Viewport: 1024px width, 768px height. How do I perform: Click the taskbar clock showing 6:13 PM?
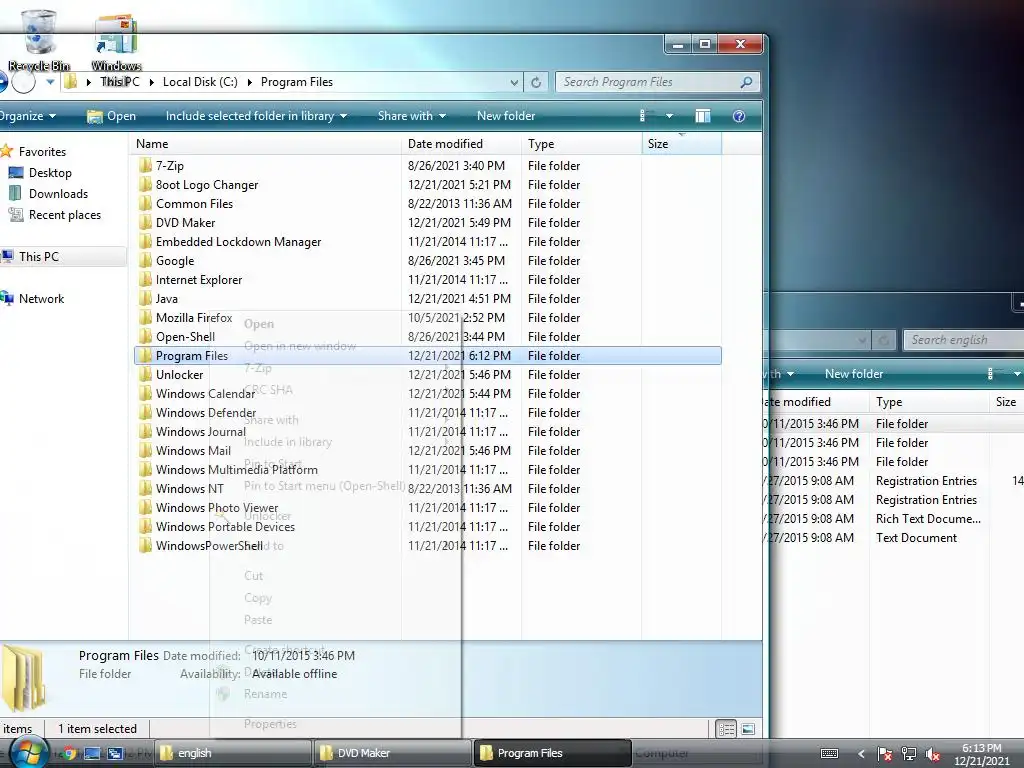pyautogui.click(x=982, y=754)
